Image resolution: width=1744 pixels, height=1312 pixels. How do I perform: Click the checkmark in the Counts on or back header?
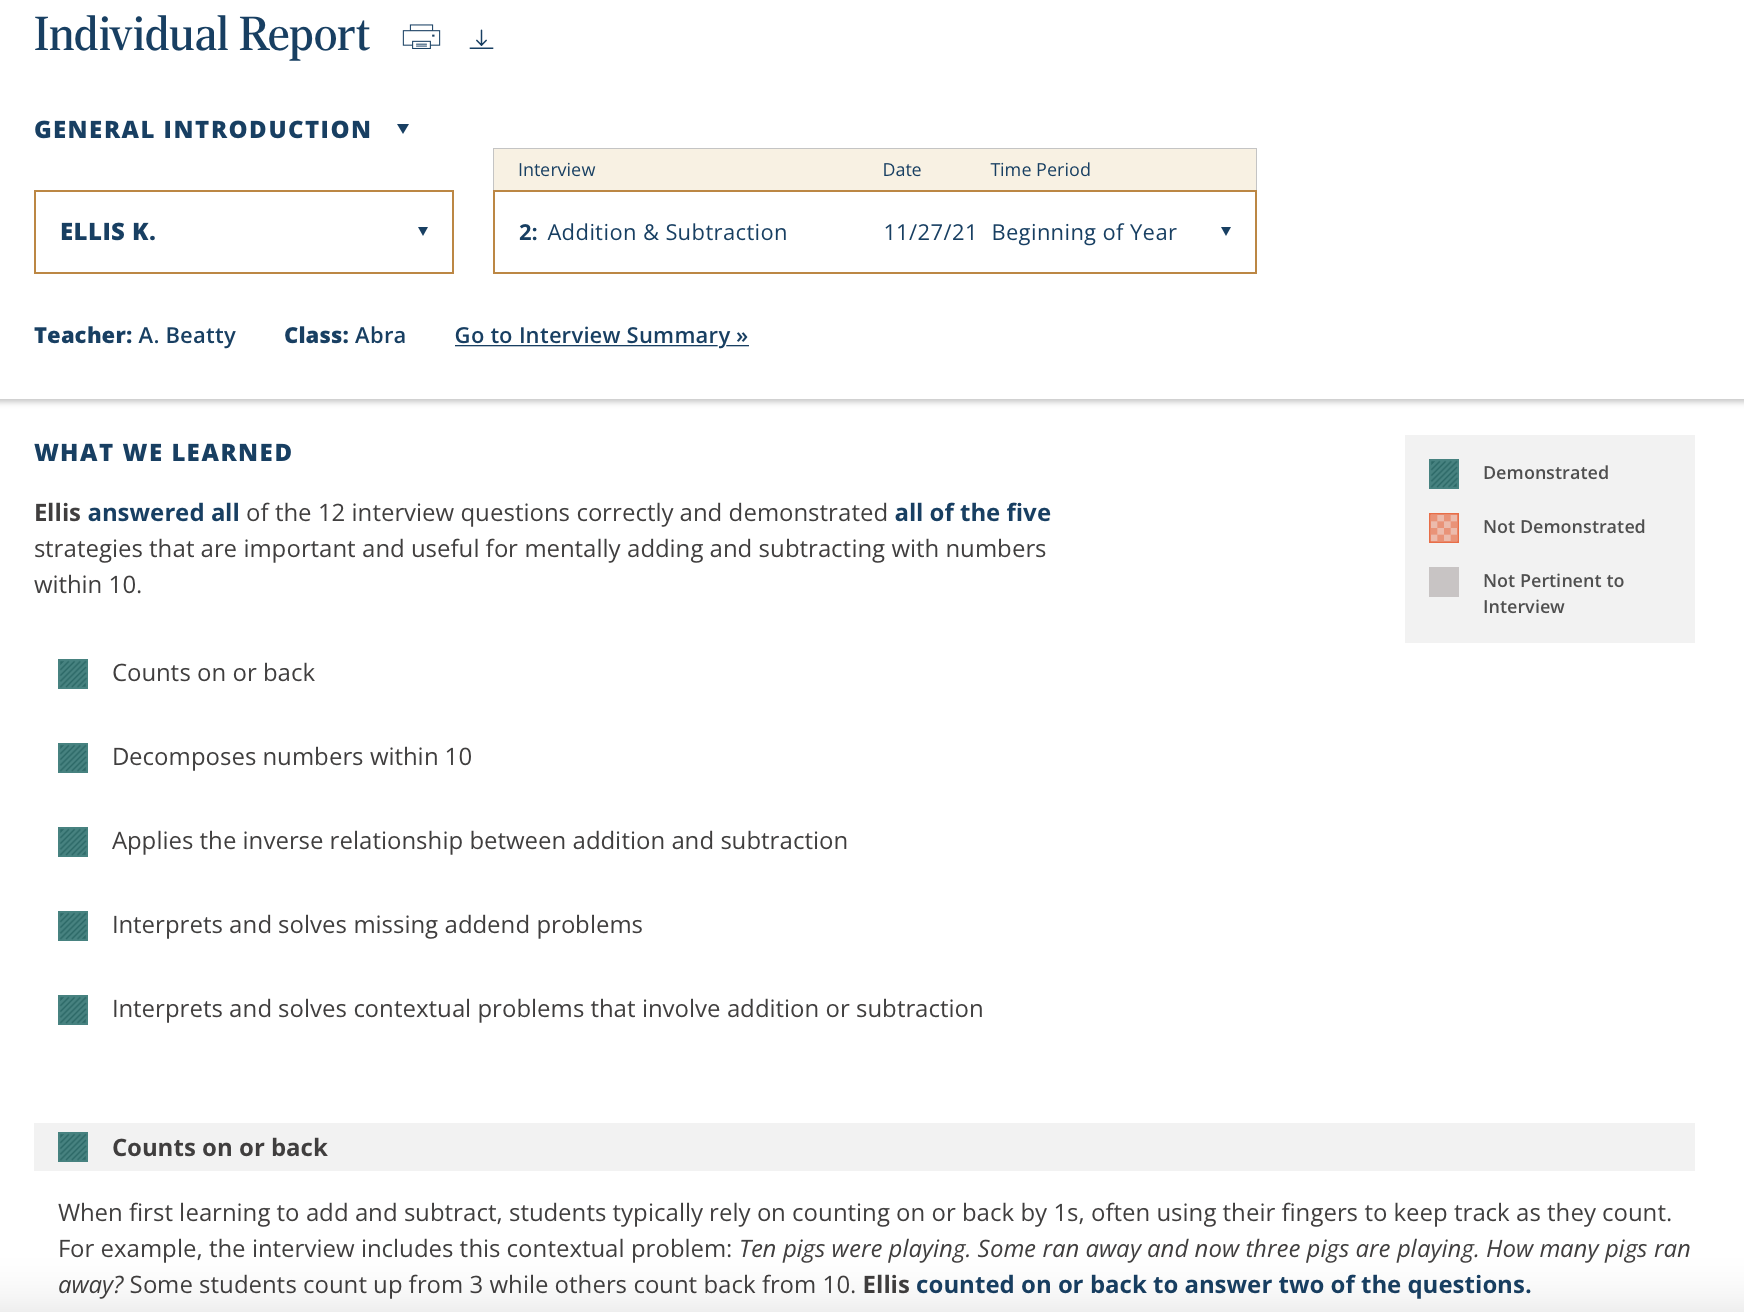(72, 1148)
